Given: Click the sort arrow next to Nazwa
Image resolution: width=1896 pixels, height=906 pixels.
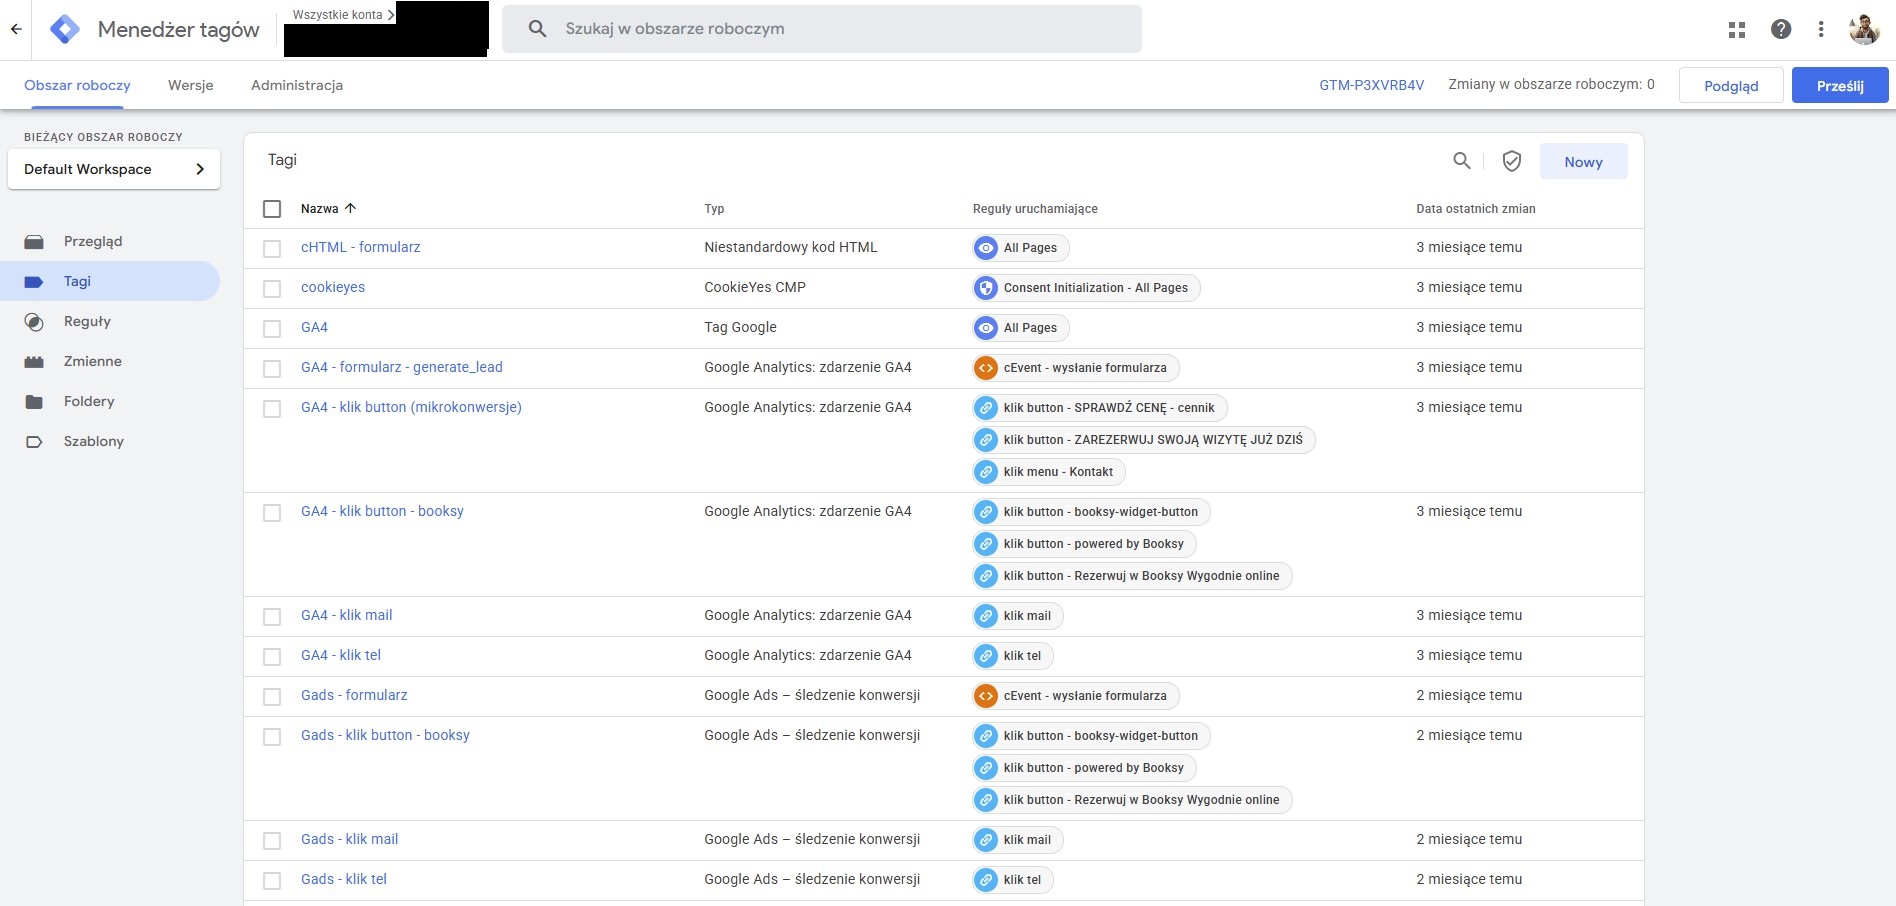Looking at the screenshot, I should (350, 208).
